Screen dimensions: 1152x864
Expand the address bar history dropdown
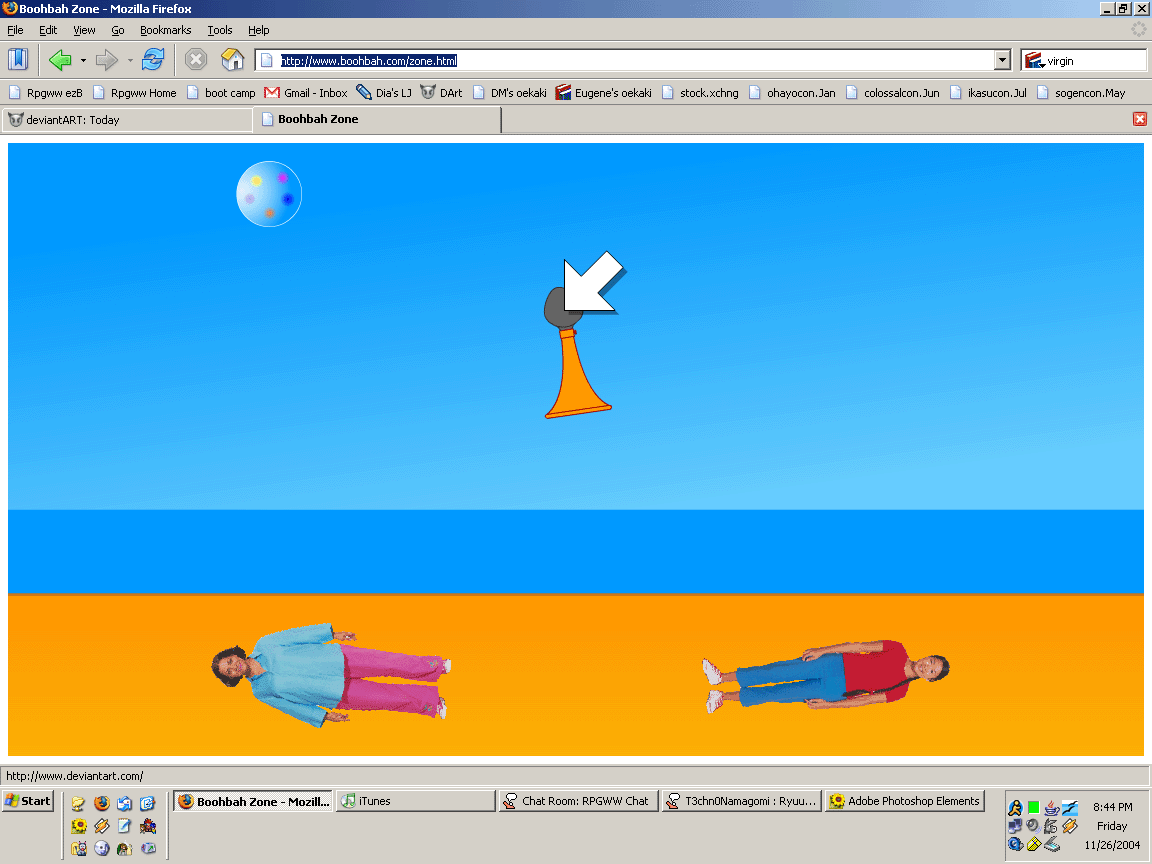pyautogui.click(x=1002, y=60)
